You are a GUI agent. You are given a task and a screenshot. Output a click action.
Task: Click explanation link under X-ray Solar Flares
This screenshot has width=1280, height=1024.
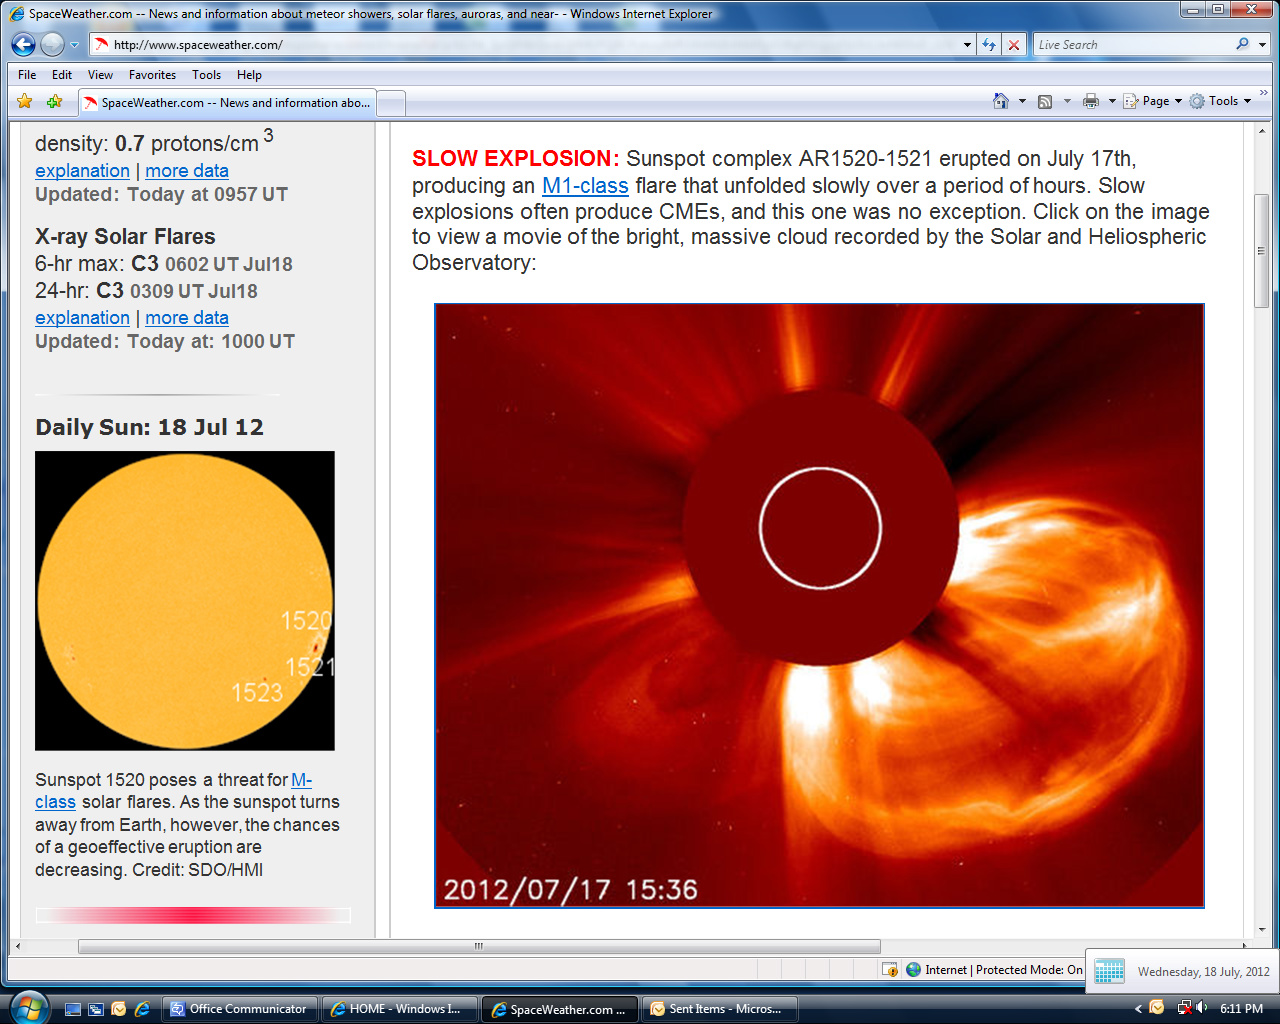point(82,318)
